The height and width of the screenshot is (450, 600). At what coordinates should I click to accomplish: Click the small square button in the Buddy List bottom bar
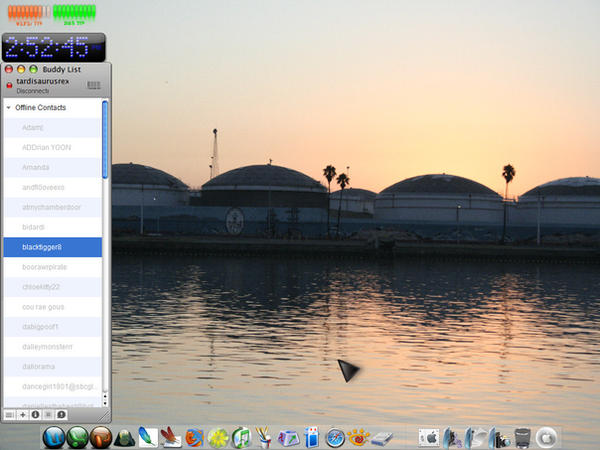pyautogui.click(x=48, y=414)
